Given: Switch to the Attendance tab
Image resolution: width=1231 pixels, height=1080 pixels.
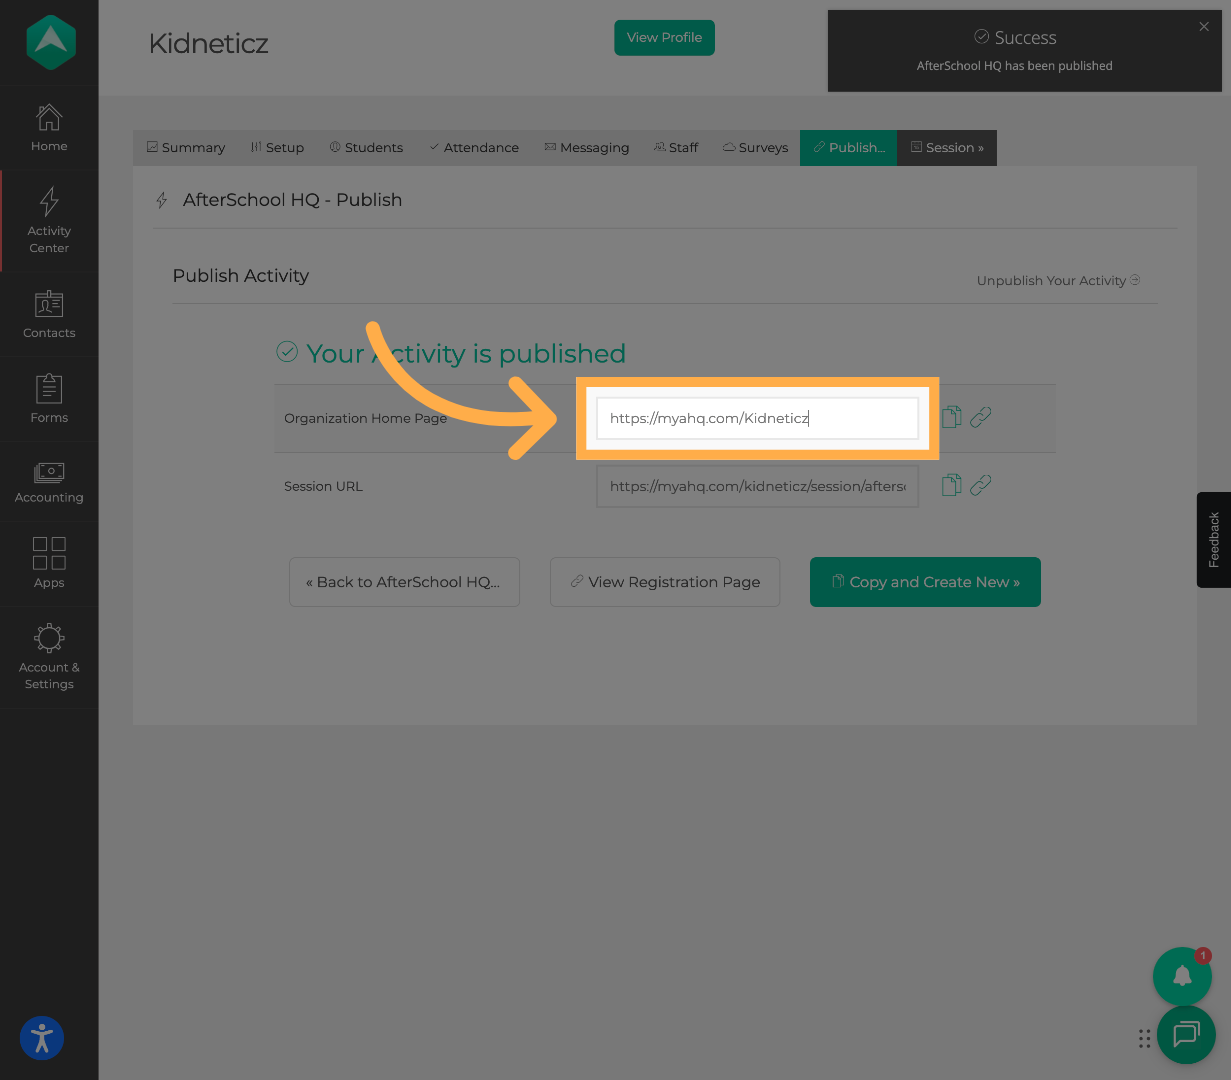Looking at the screenshot, I should coord(474,148).
